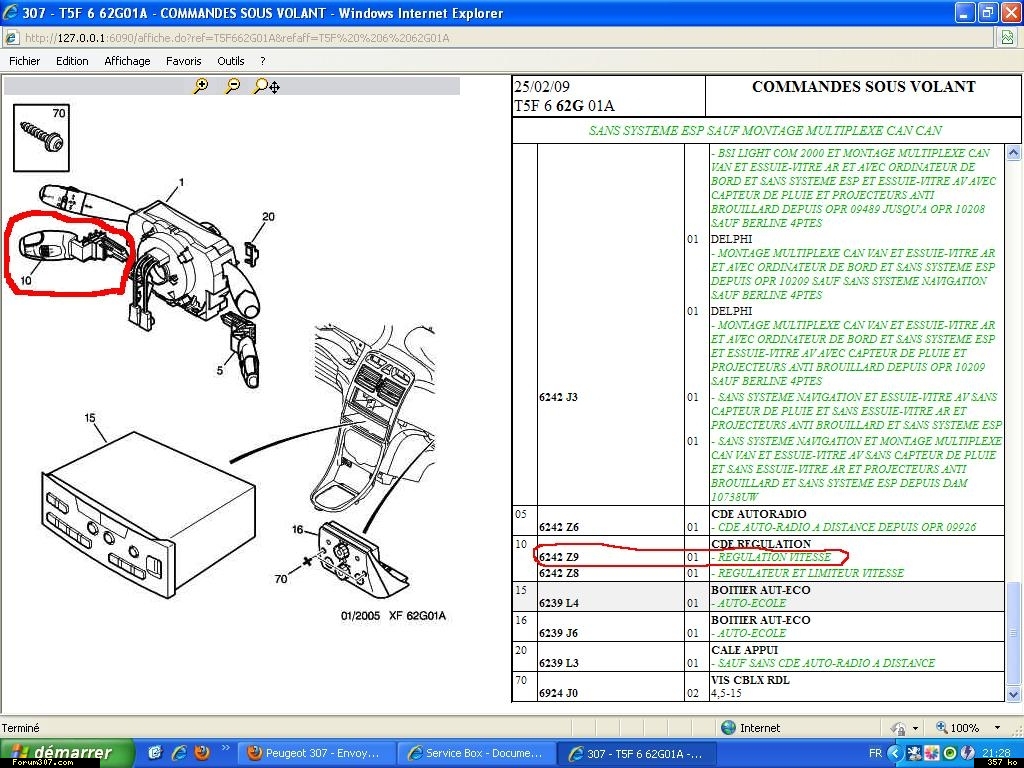Launch Internet Explorer from quick launch
This screenshot has height=768, width=1024.
click(x=178, y=753)
